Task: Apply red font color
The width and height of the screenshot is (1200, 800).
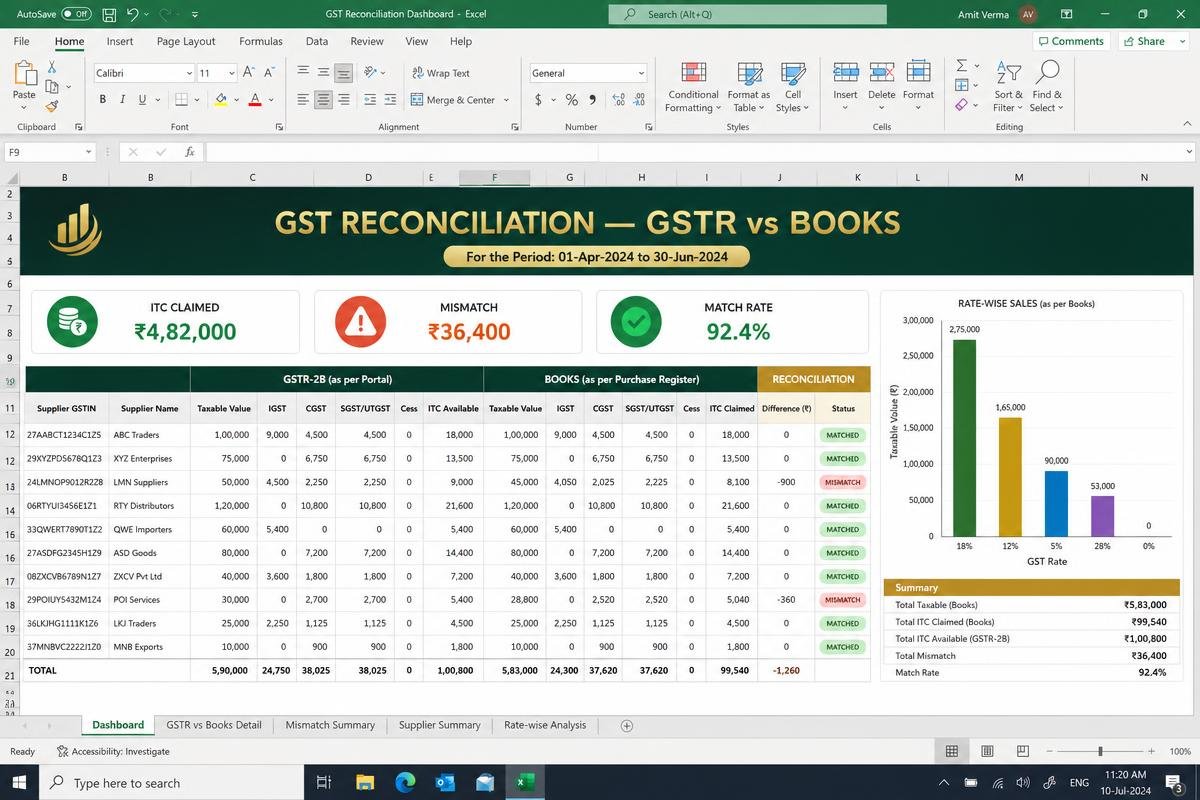Action: tap(255, 100)
